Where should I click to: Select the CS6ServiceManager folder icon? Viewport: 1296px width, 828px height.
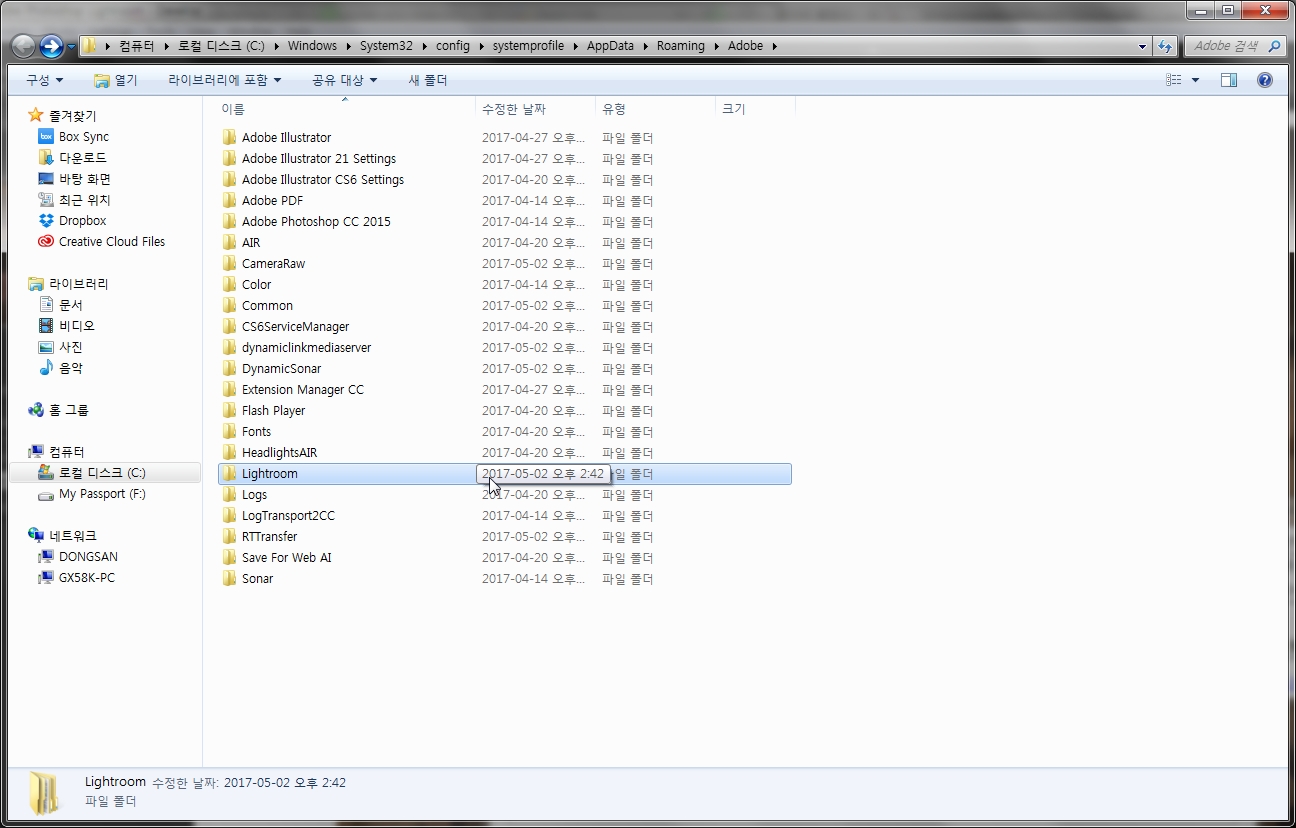[x=229, y=326]
